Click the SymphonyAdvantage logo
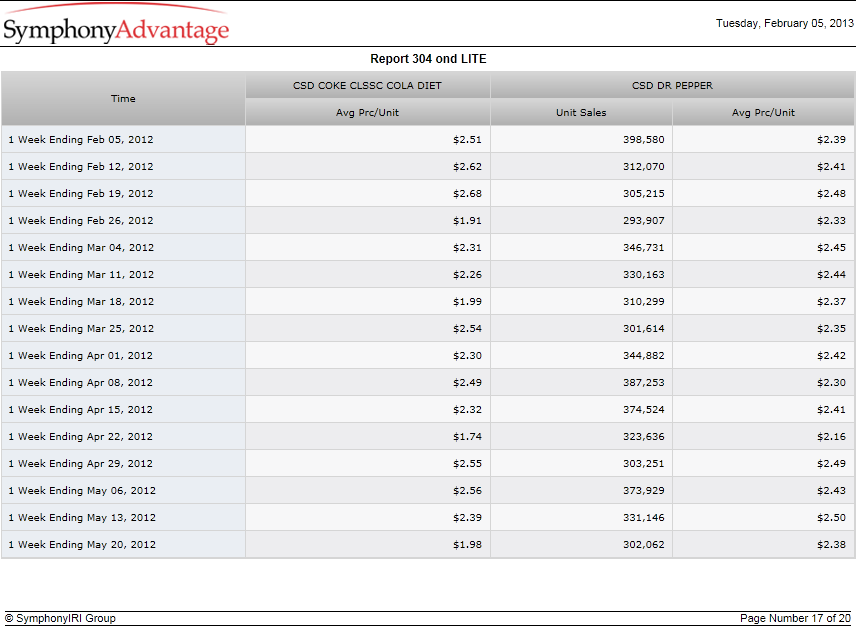 coord(116,25)
